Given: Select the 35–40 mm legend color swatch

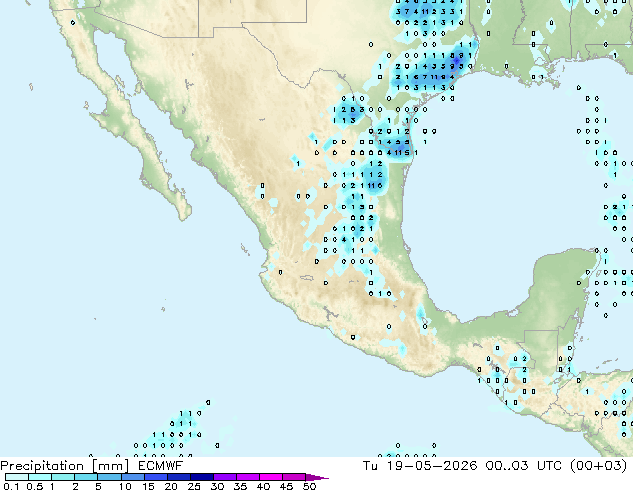Looking at the screenshot, I should pyautogui.click(x=248, y=477).
